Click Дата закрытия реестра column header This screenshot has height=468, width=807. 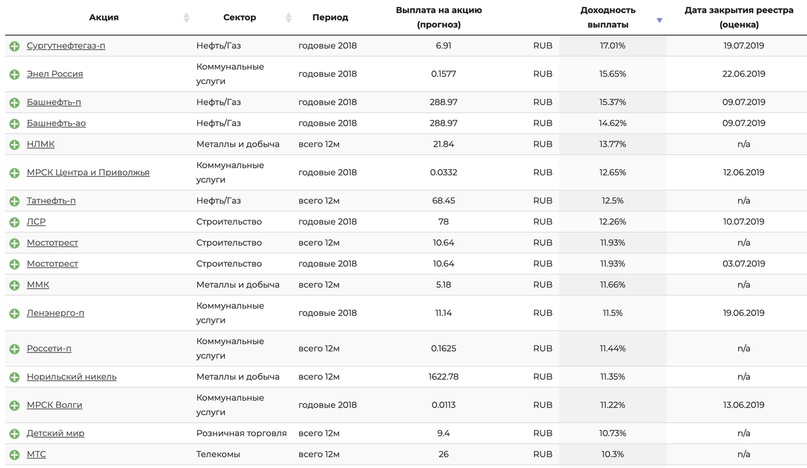739,17
